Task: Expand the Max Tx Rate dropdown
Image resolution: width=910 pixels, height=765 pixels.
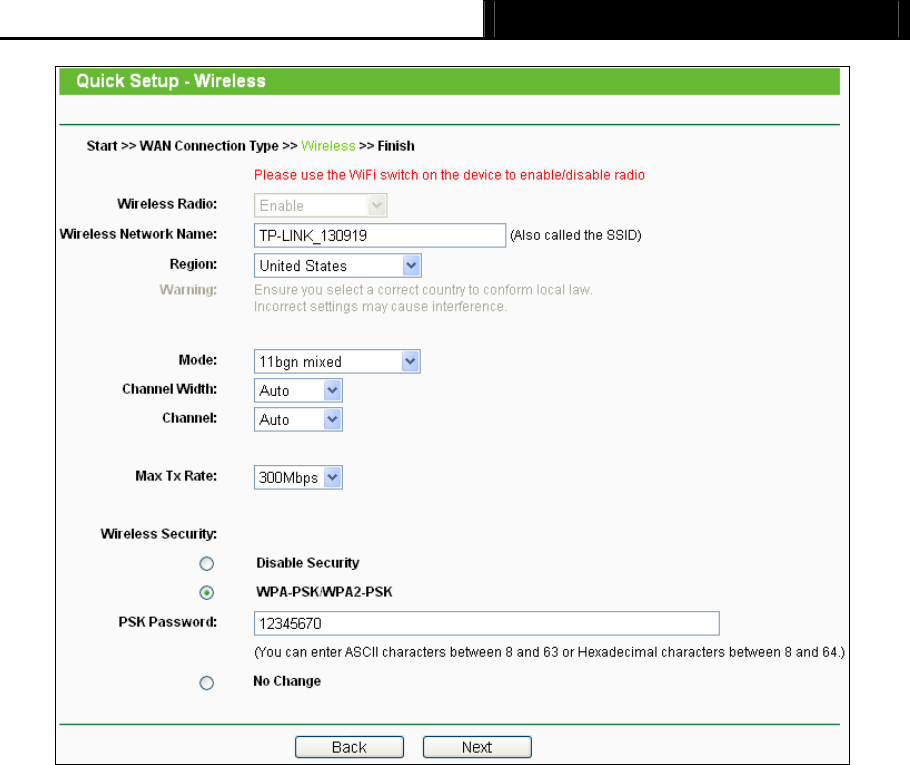Action: tap(298, 478)
